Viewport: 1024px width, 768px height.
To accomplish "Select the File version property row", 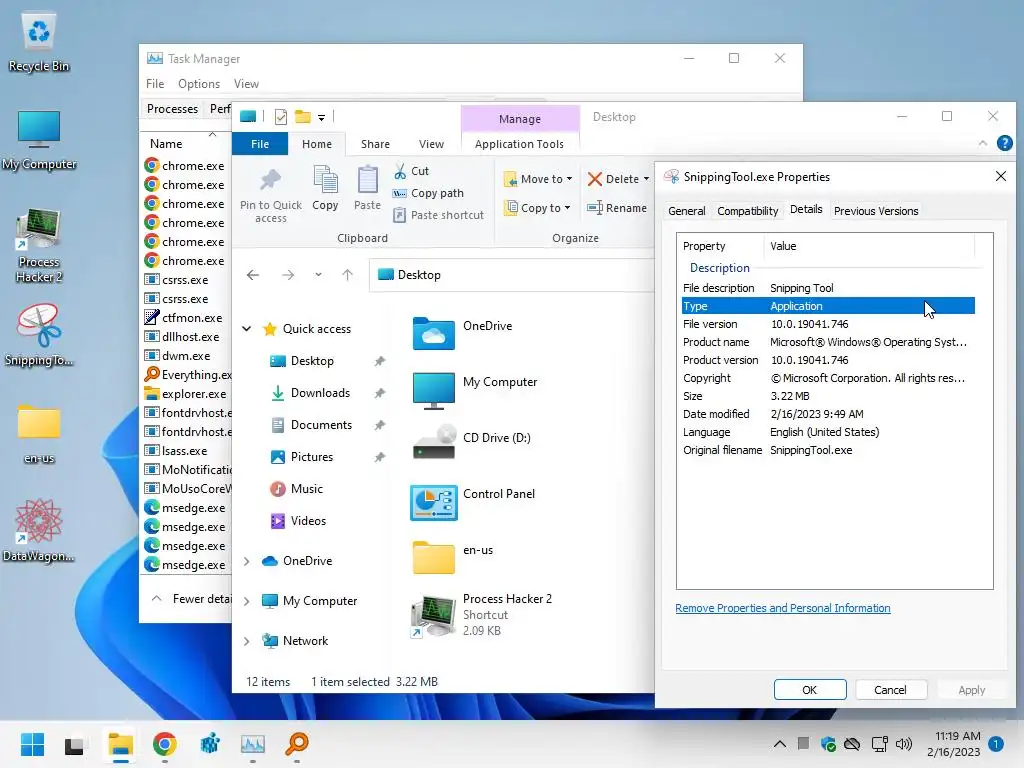I will (828, 324).
